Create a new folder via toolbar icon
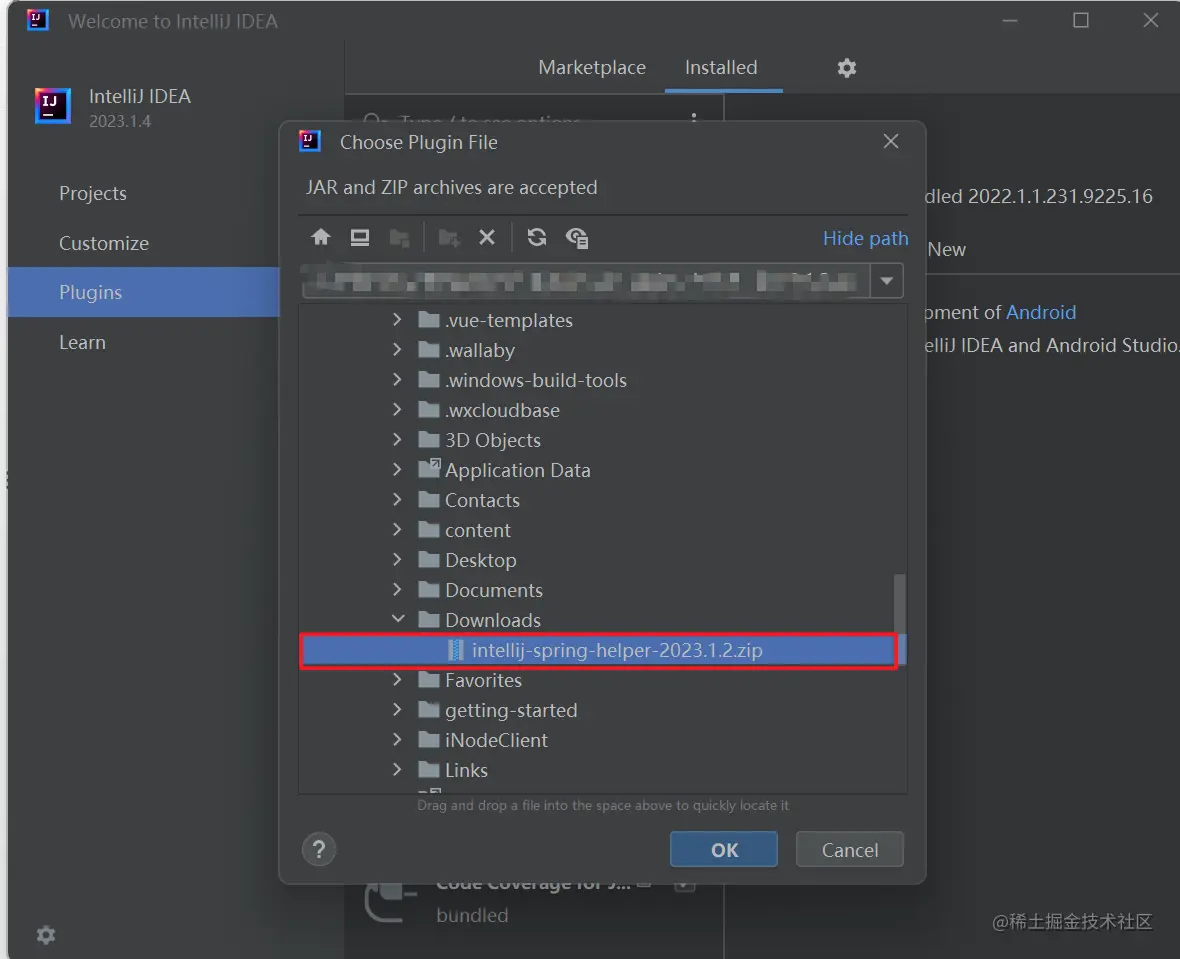 tap(449, 239)
